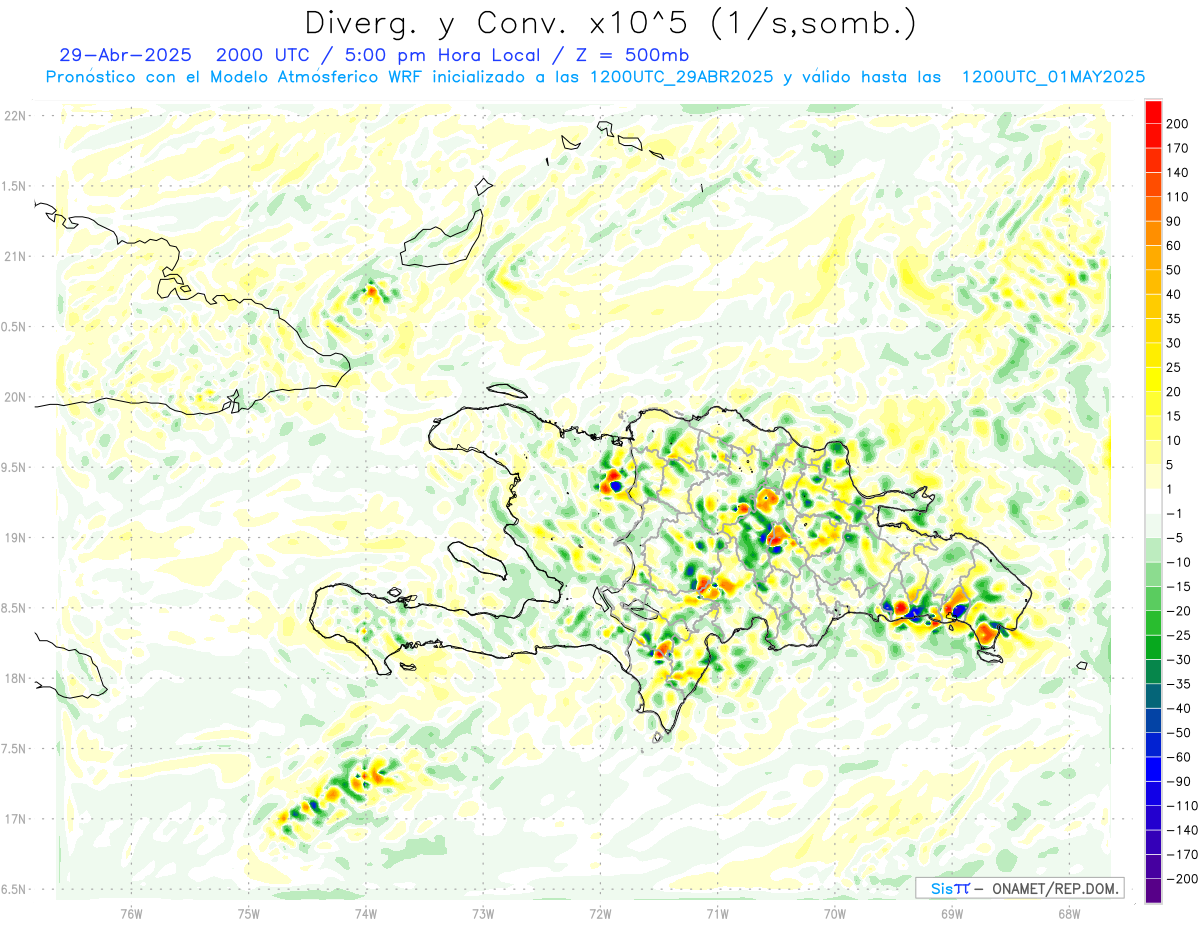Screen dimensions: 1200x927
Task: Click the color scale value "-15"
Action: pos(1180,586)
